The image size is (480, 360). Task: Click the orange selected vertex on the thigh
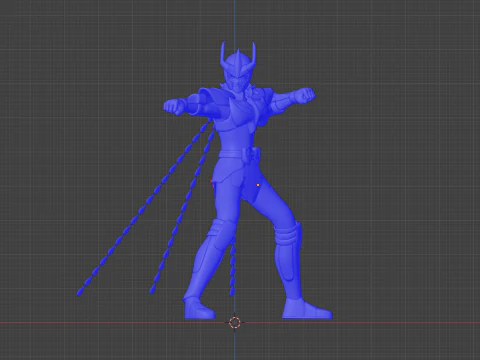pos(258,185)
